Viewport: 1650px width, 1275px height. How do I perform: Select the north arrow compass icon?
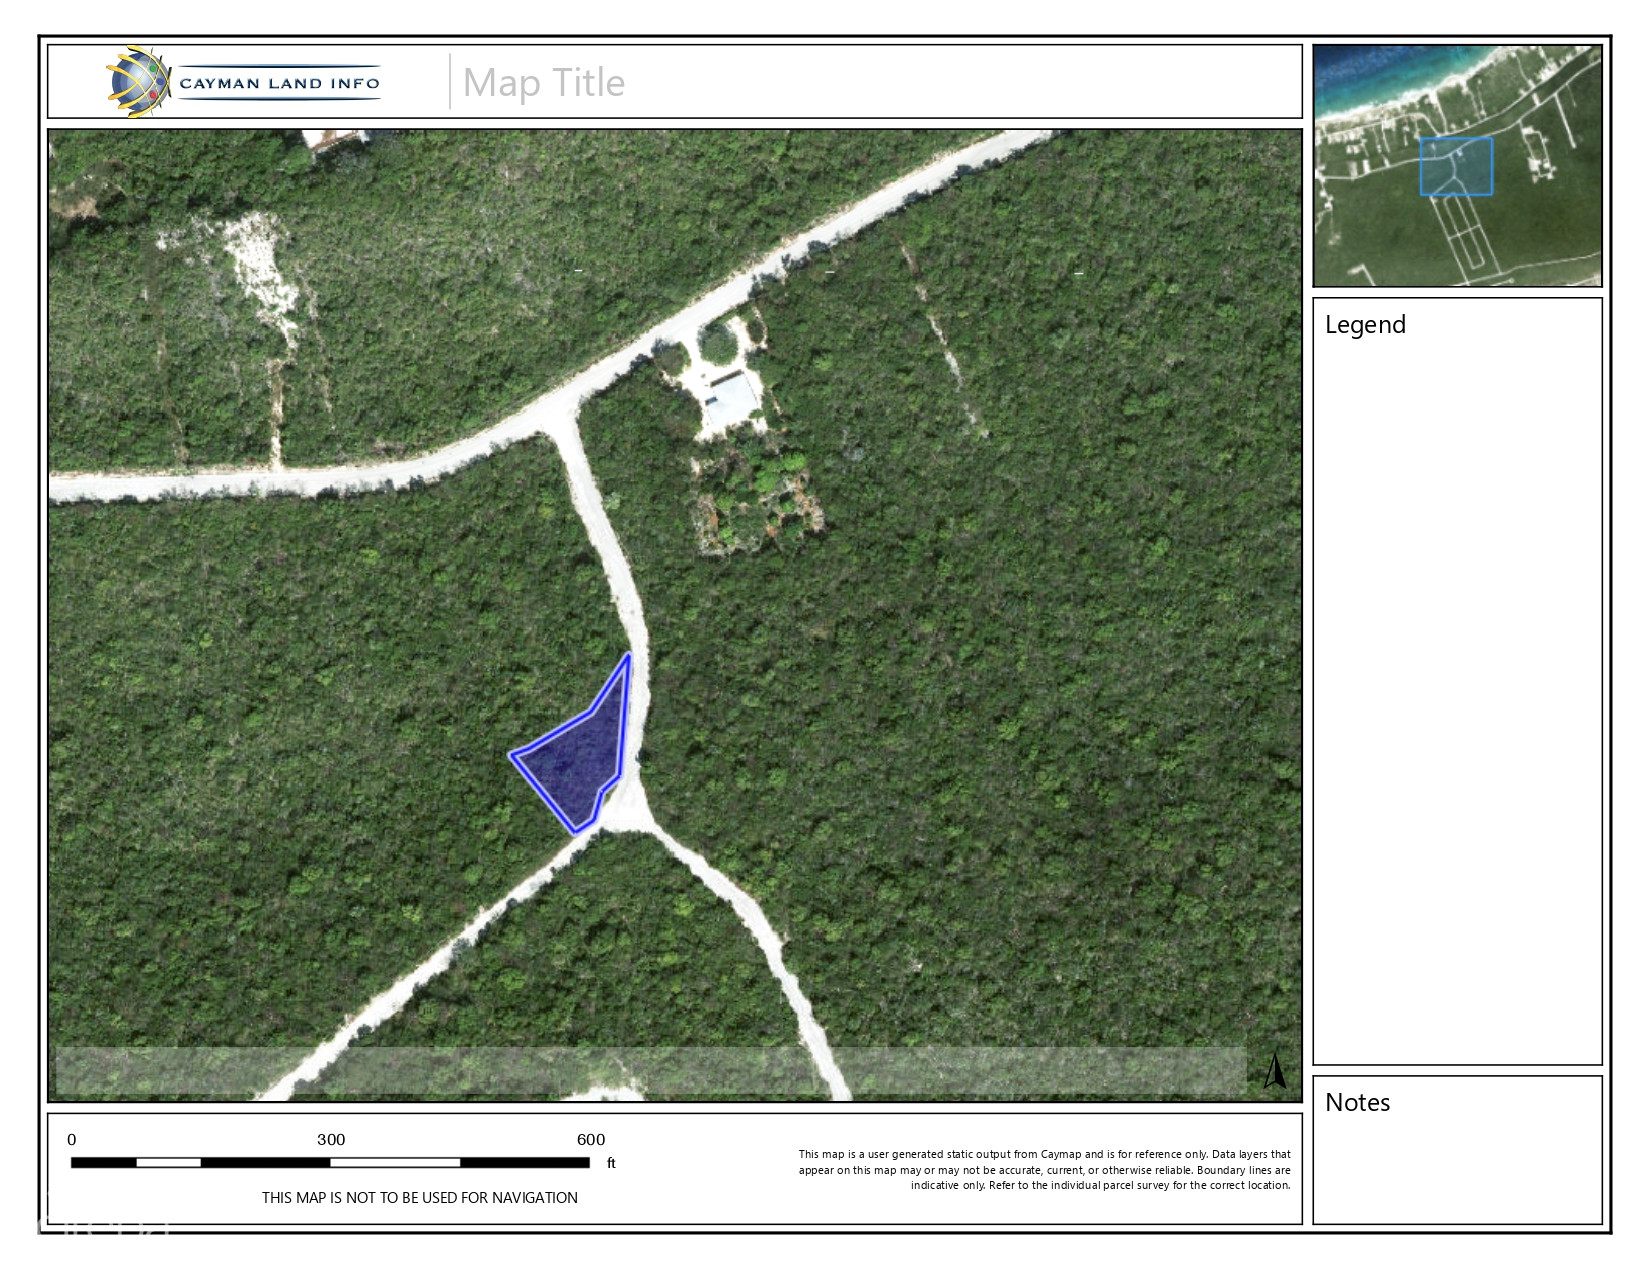click(1275, 1070)
